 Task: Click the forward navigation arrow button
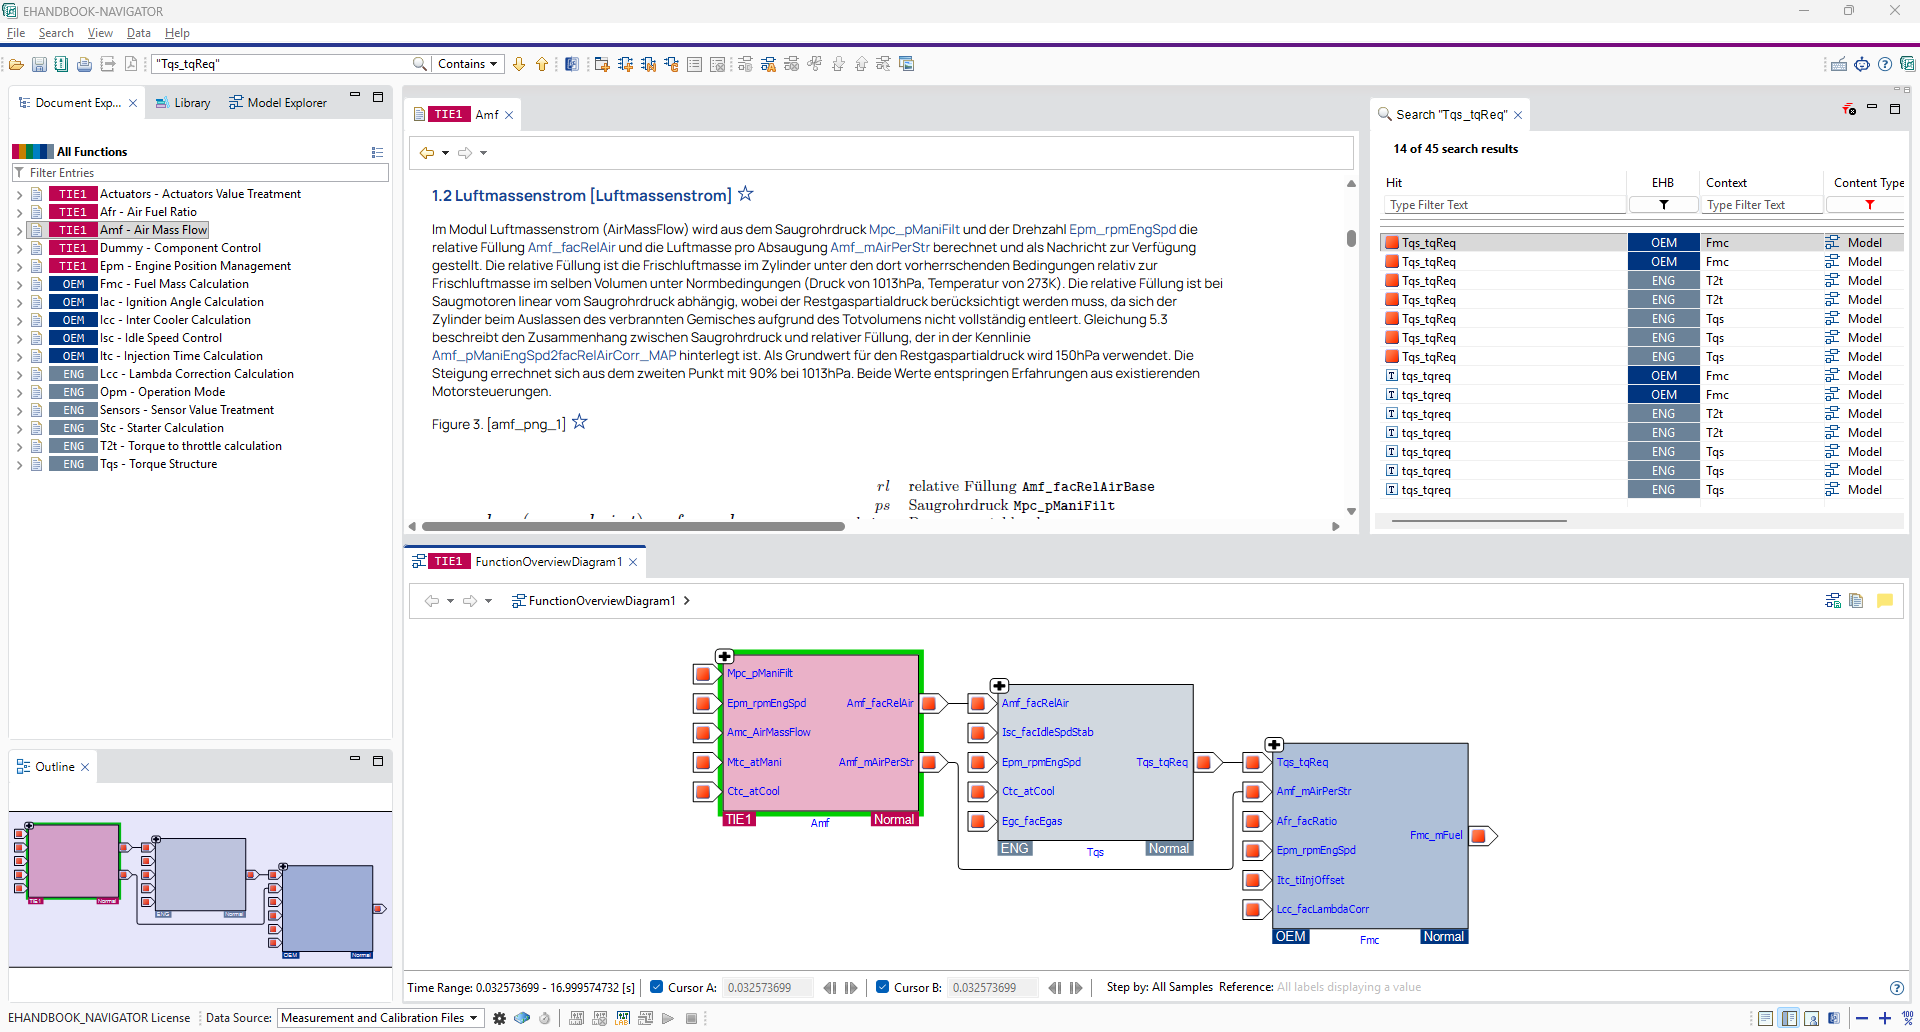[466, 152]
